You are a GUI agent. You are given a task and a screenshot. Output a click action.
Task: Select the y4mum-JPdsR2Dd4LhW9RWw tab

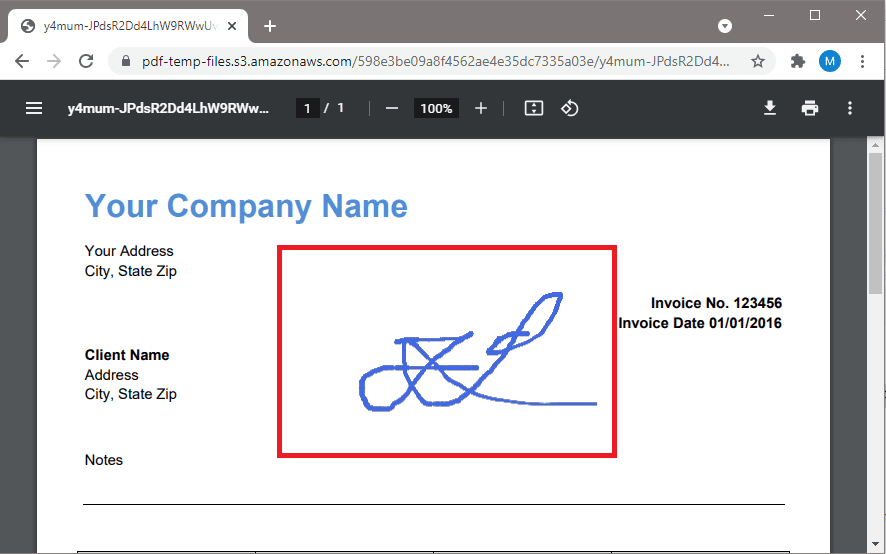click(125, 26)
